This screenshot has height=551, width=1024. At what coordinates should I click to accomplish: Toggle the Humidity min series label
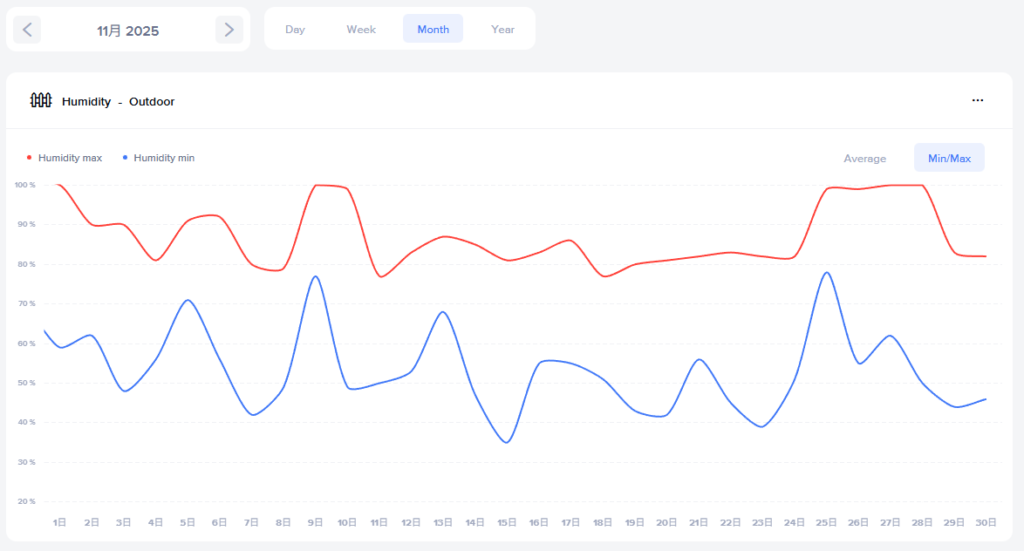pyautogui.click(x=164, y=158)
